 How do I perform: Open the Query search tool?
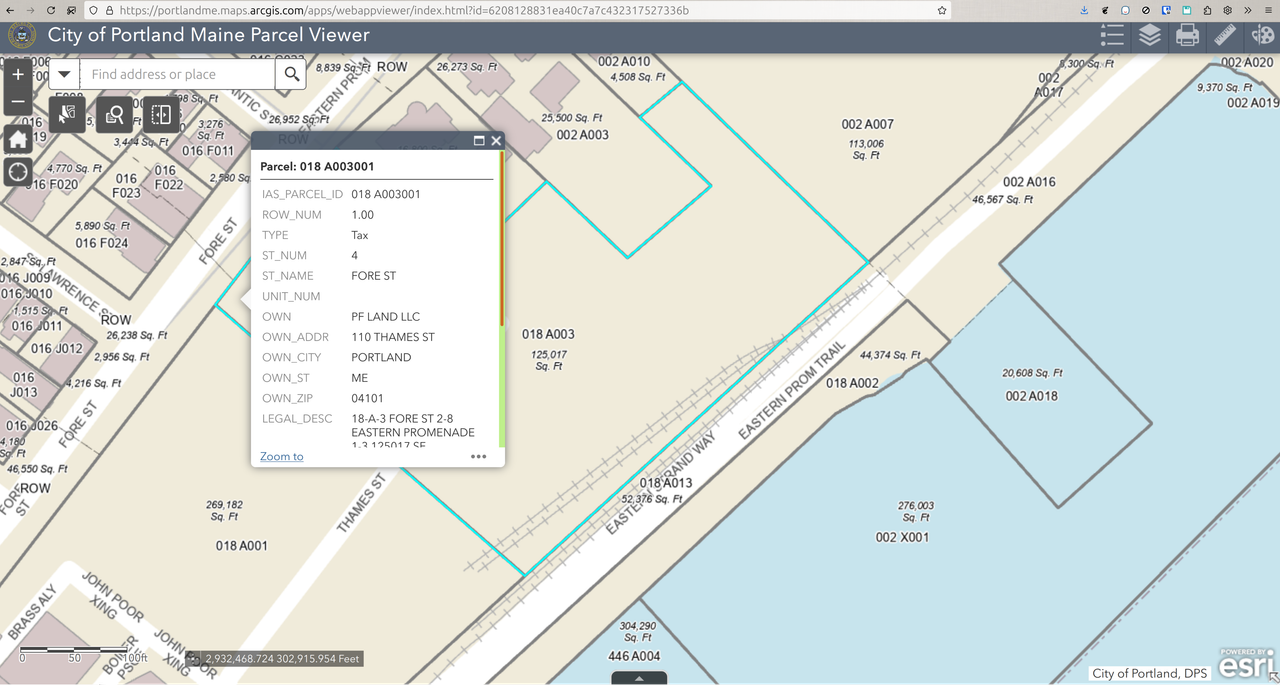coord(114,115)
